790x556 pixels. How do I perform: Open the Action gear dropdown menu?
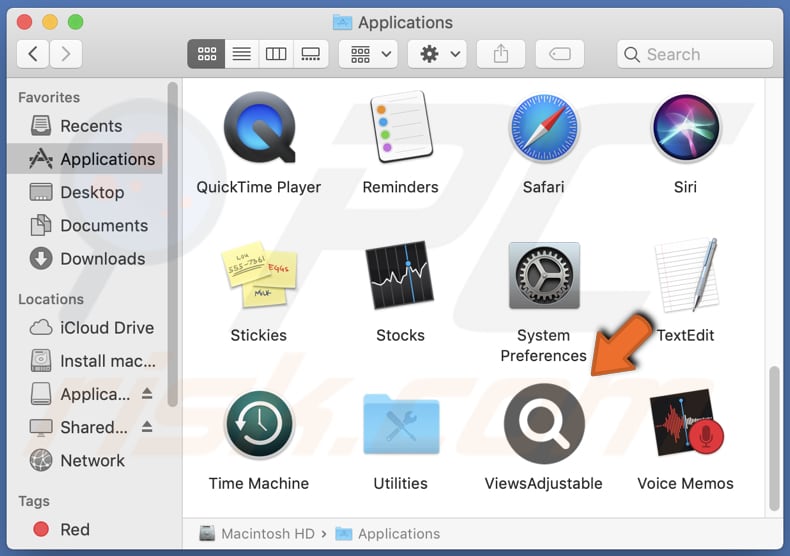coord(437,54)
